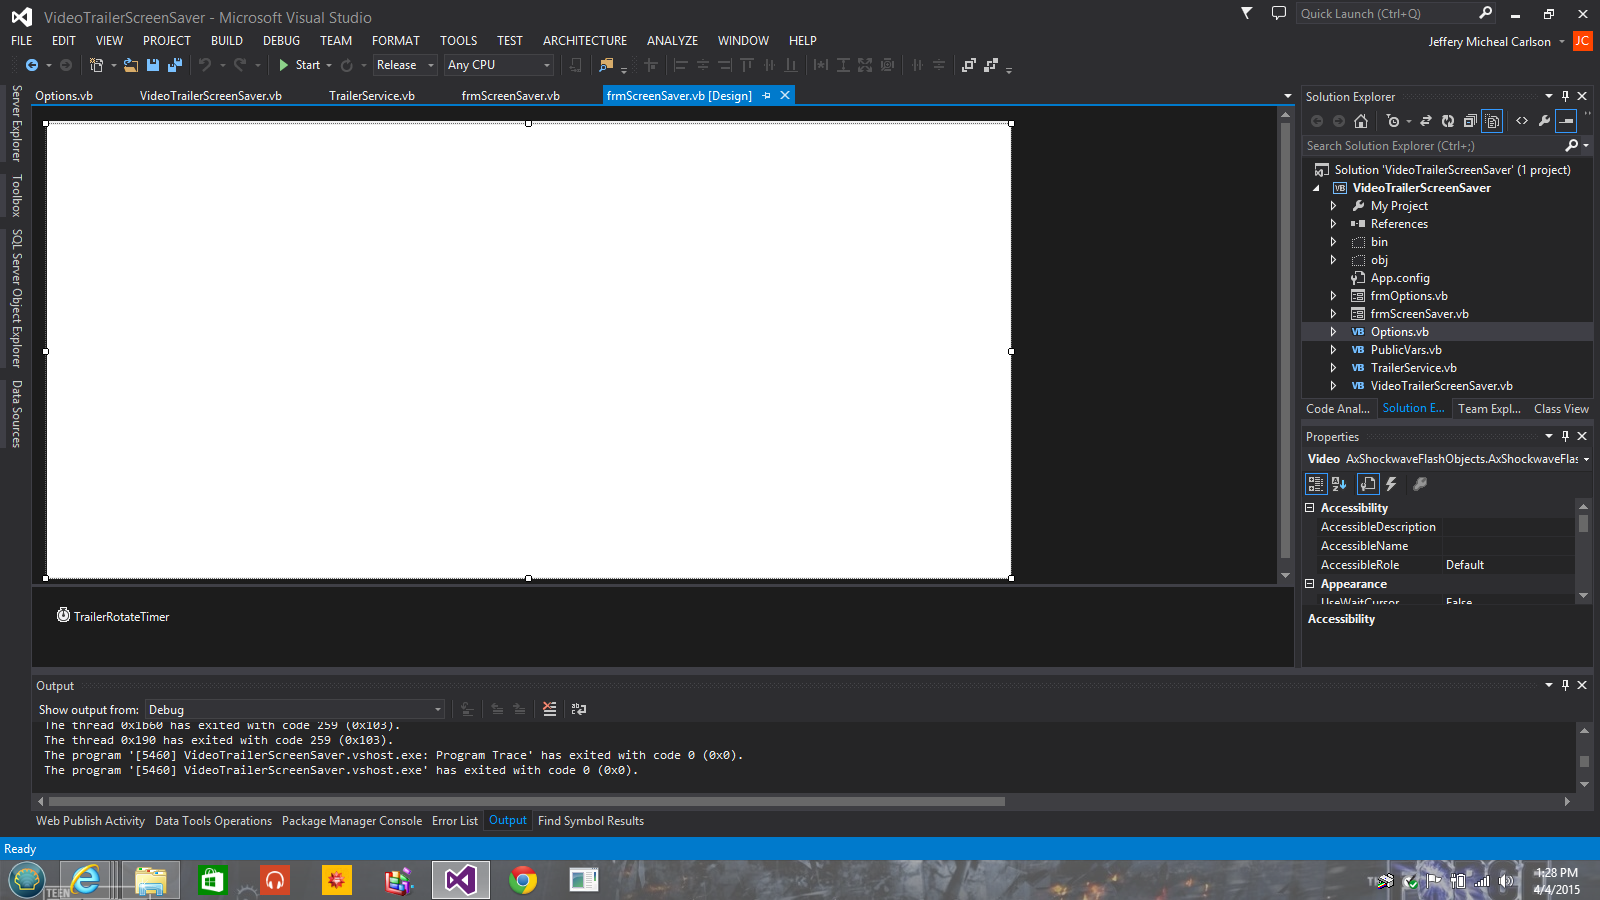Collapse the Appearance property category

point(1310,584)
